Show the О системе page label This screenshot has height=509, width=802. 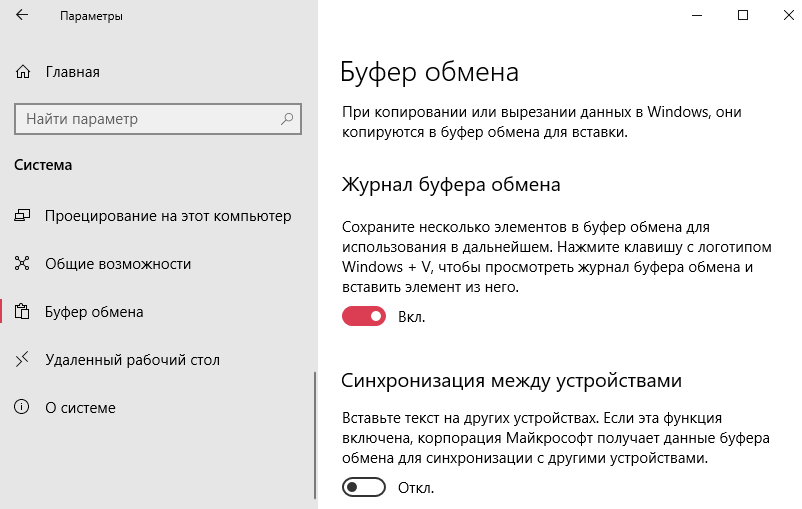click(x=80, y=408)
